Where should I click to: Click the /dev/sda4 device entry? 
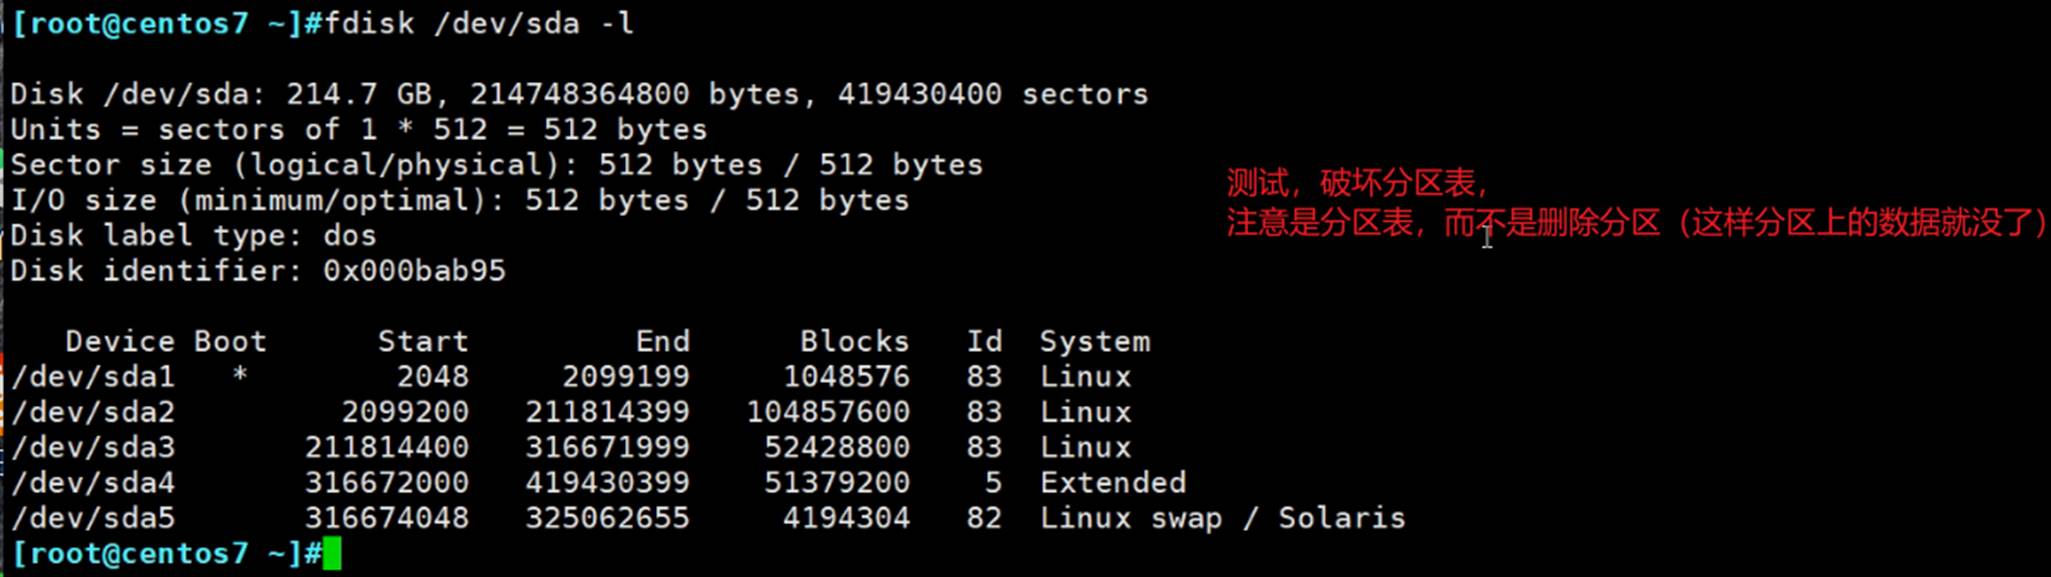93,483
